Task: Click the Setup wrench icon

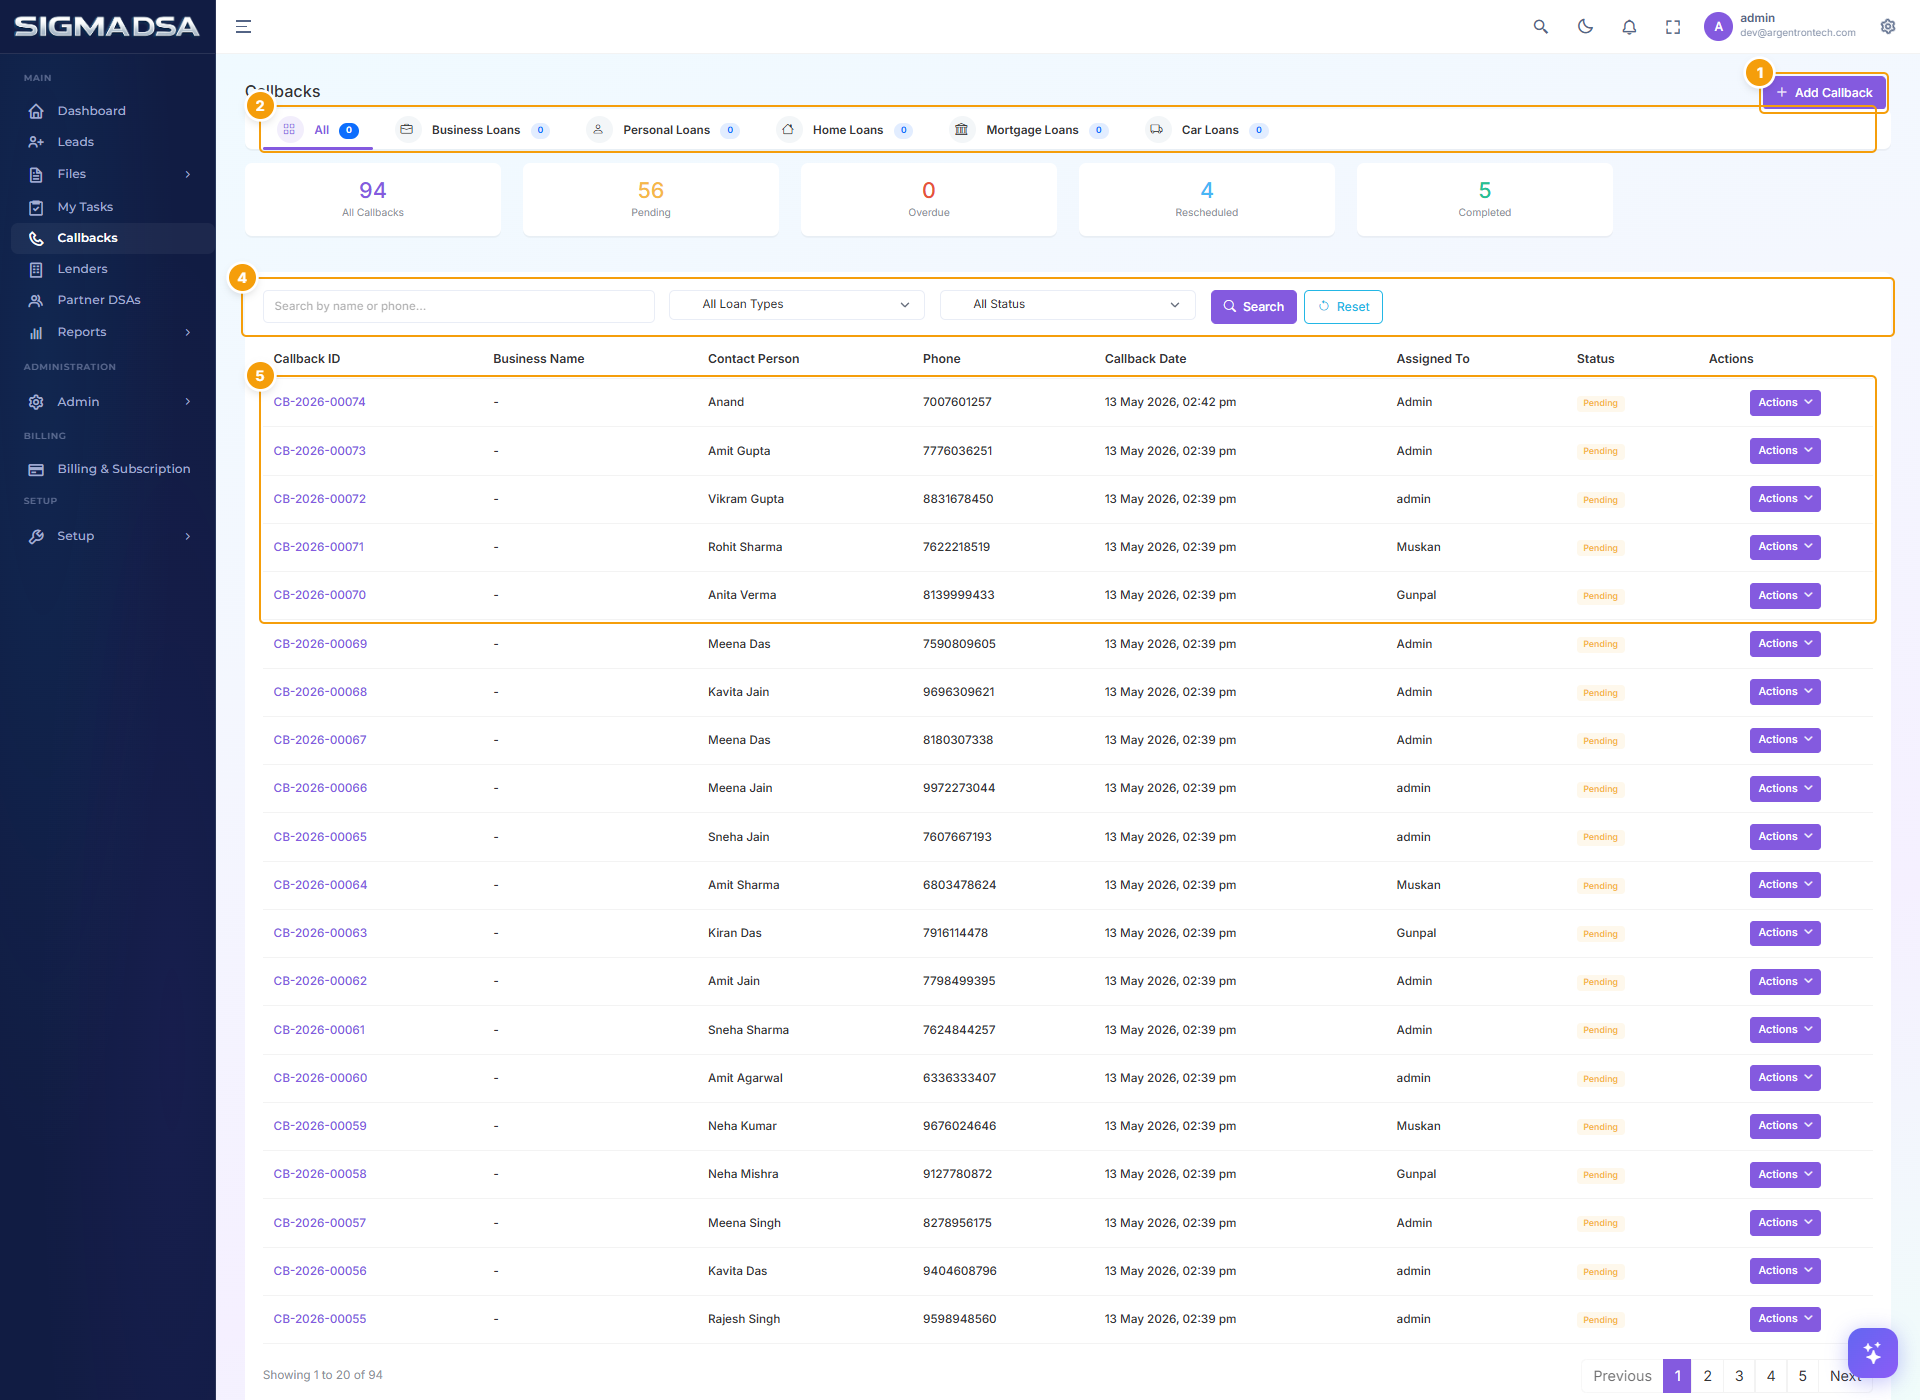Action: coord(36,537)
